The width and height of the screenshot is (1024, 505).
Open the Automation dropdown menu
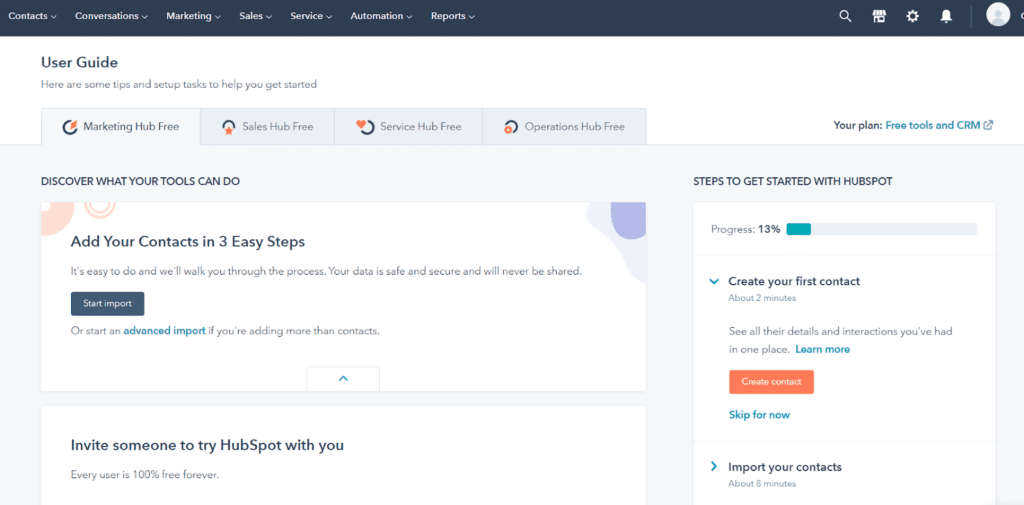(x=381, y=16)
